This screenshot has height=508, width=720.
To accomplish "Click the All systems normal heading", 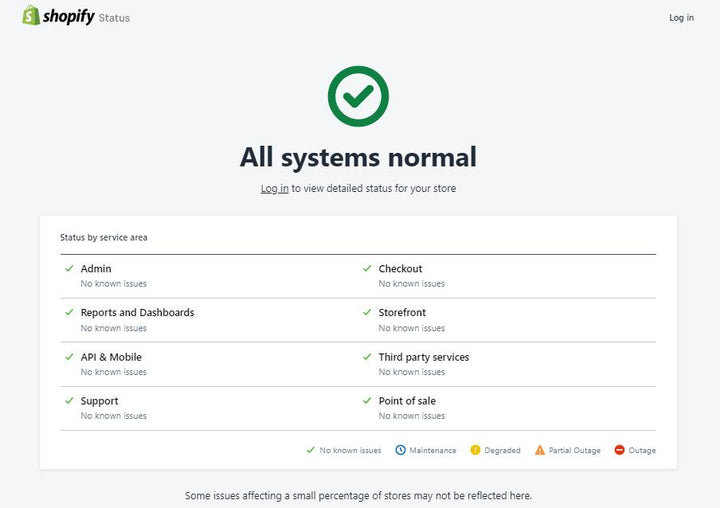I will point(358,157).
